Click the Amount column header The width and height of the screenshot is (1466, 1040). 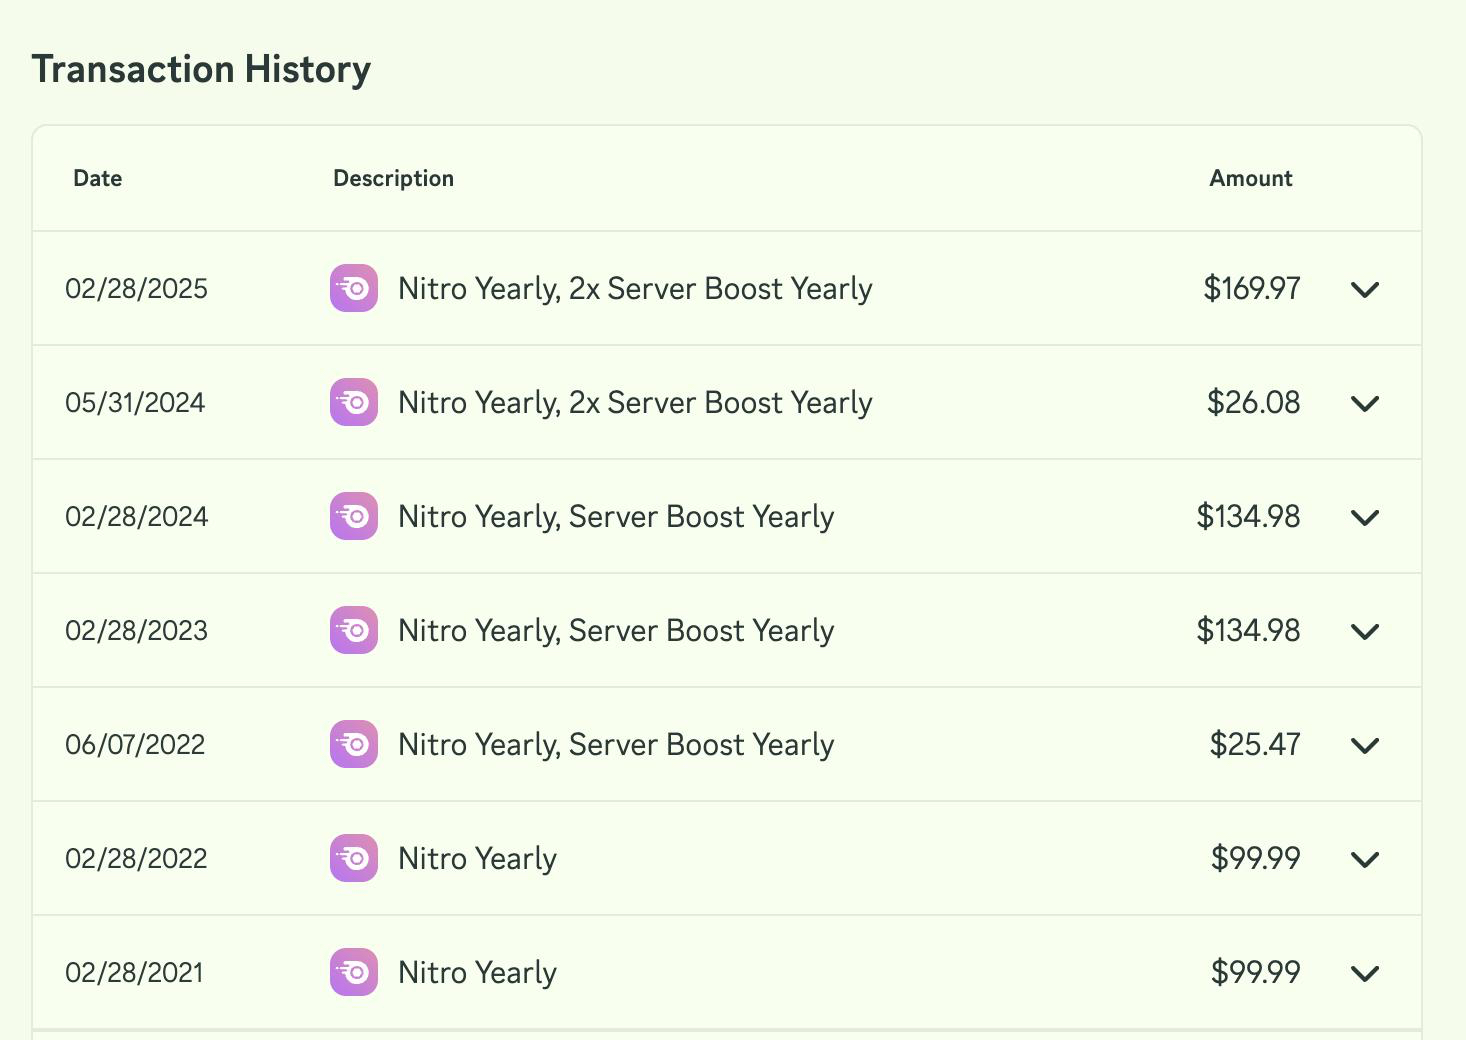[x=1250, y=178]
